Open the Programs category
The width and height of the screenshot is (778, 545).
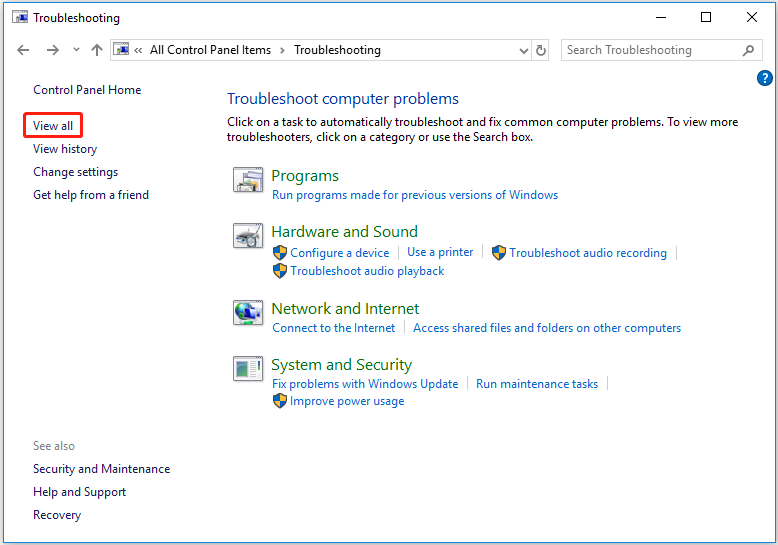tap(305, 176)
